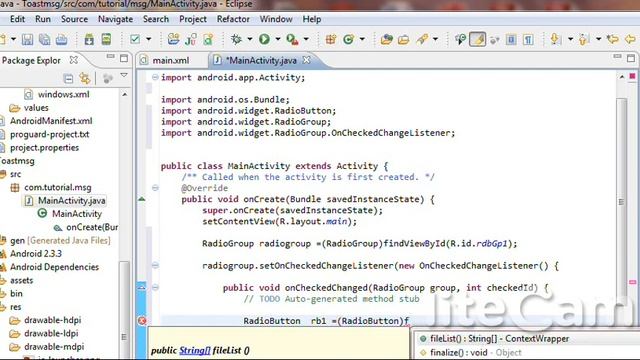Image resolution: width=640 pixels, height=360 pixels.
Task: Open the Android Virtual Device Manager icon
Action: 106,39
